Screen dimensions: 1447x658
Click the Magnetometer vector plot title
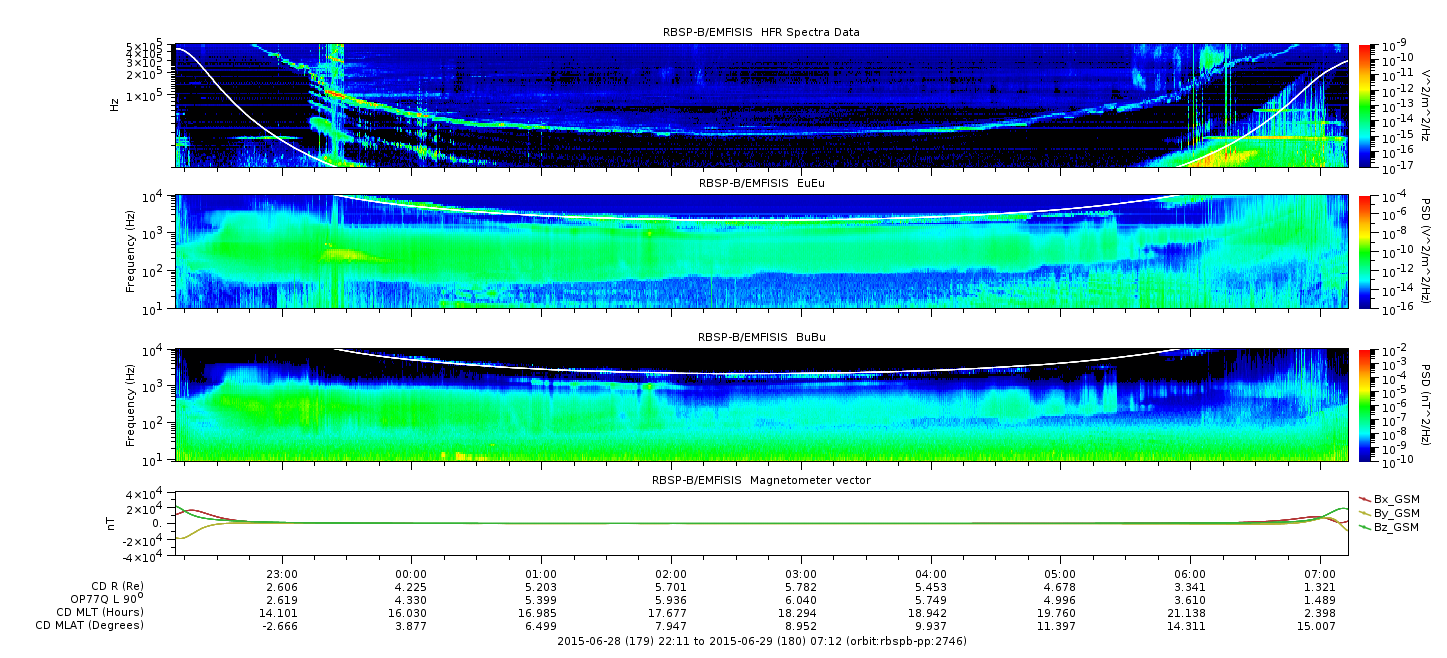(761, 480)
